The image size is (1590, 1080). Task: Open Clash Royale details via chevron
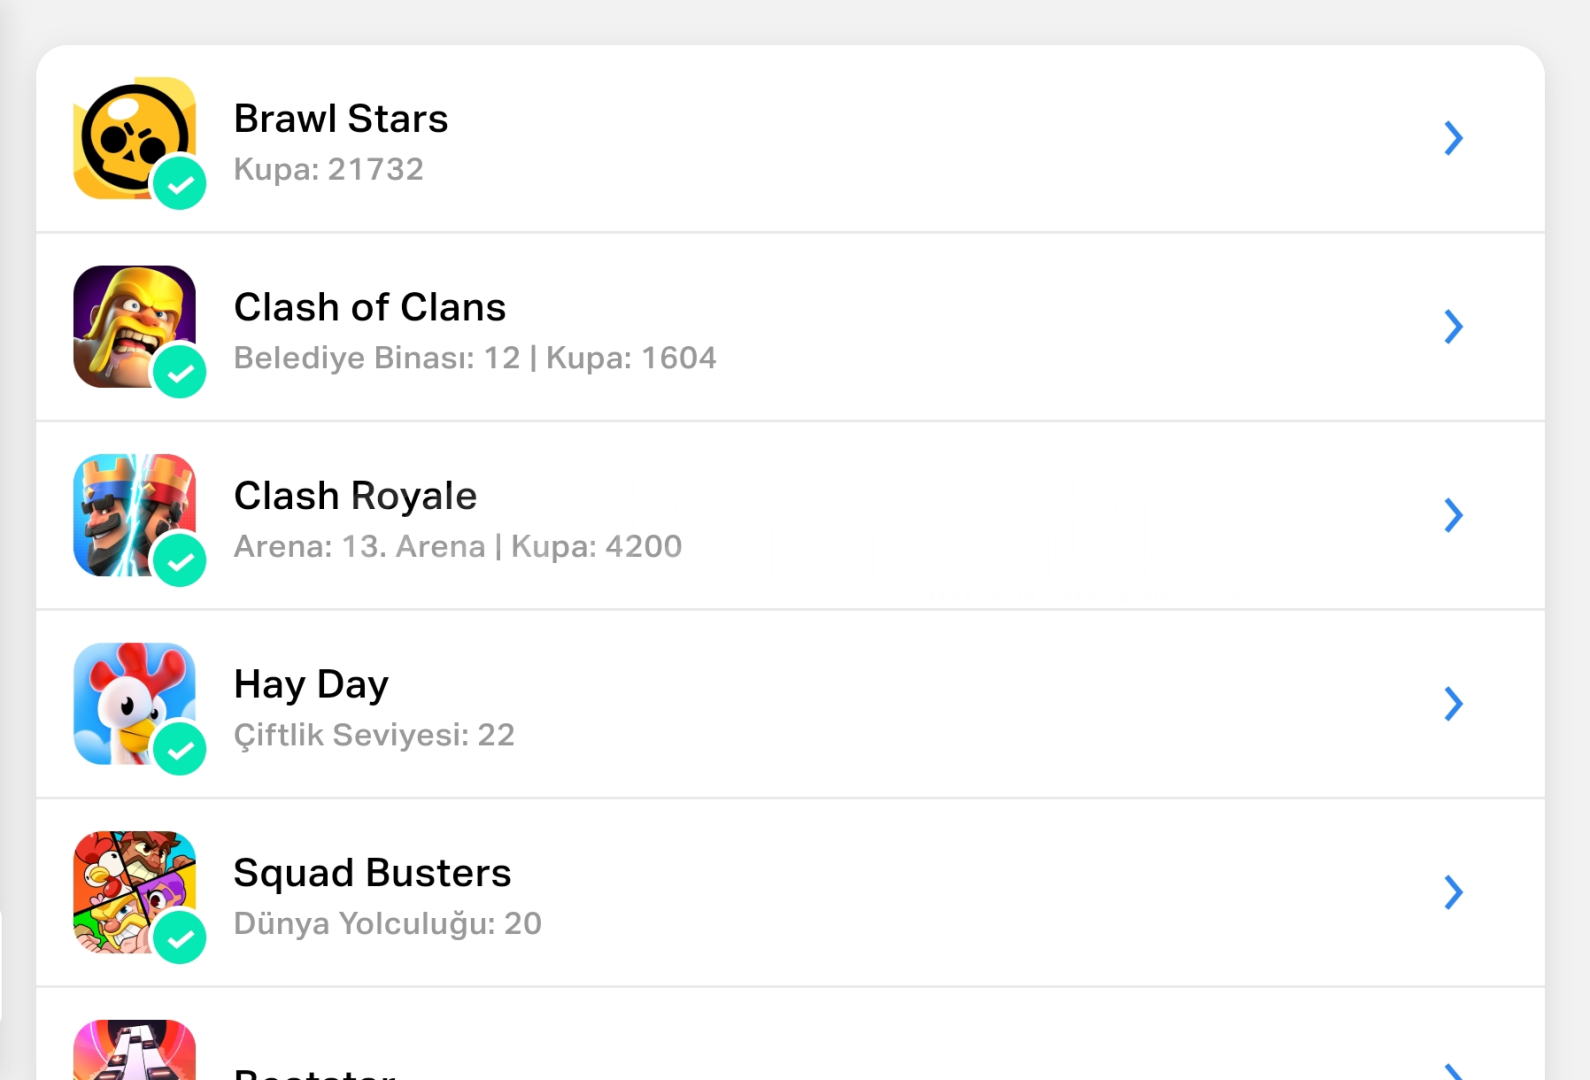1454,515
